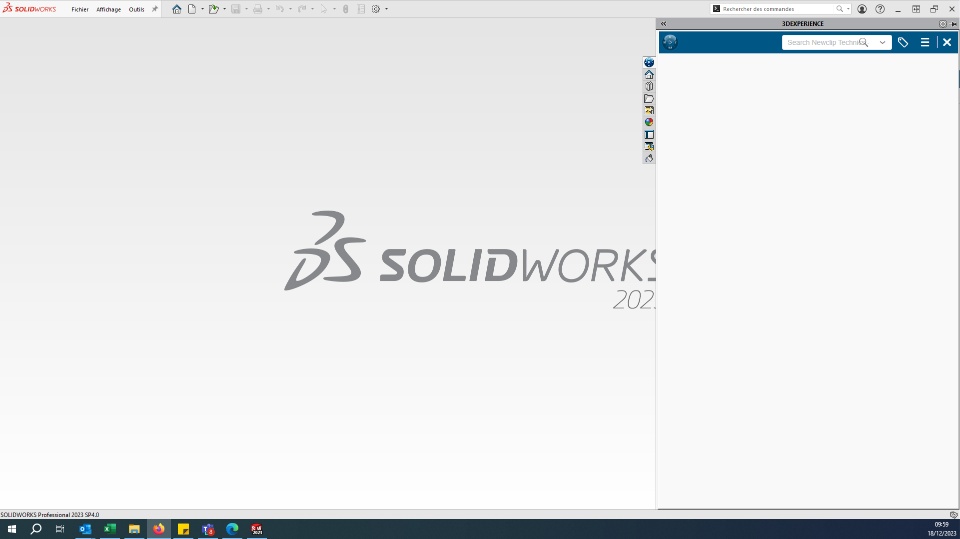Click the status bar icon bottom right
960x539 pixels.
pyautogui.click(x=953, y=515)
